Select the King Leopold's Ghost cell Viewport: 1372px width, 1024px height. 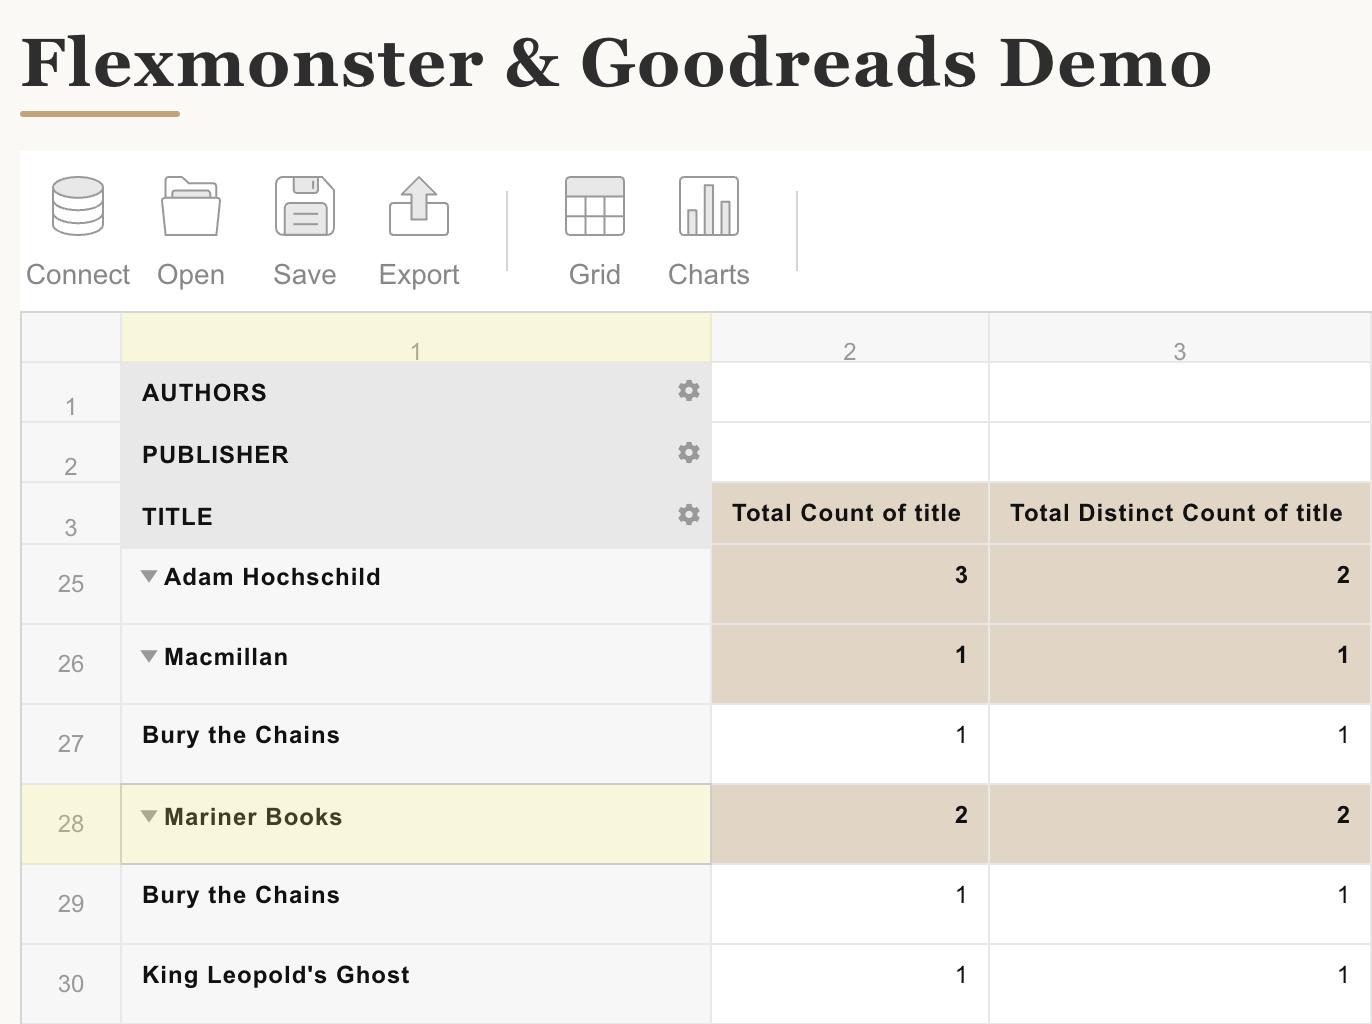point(275,974)
